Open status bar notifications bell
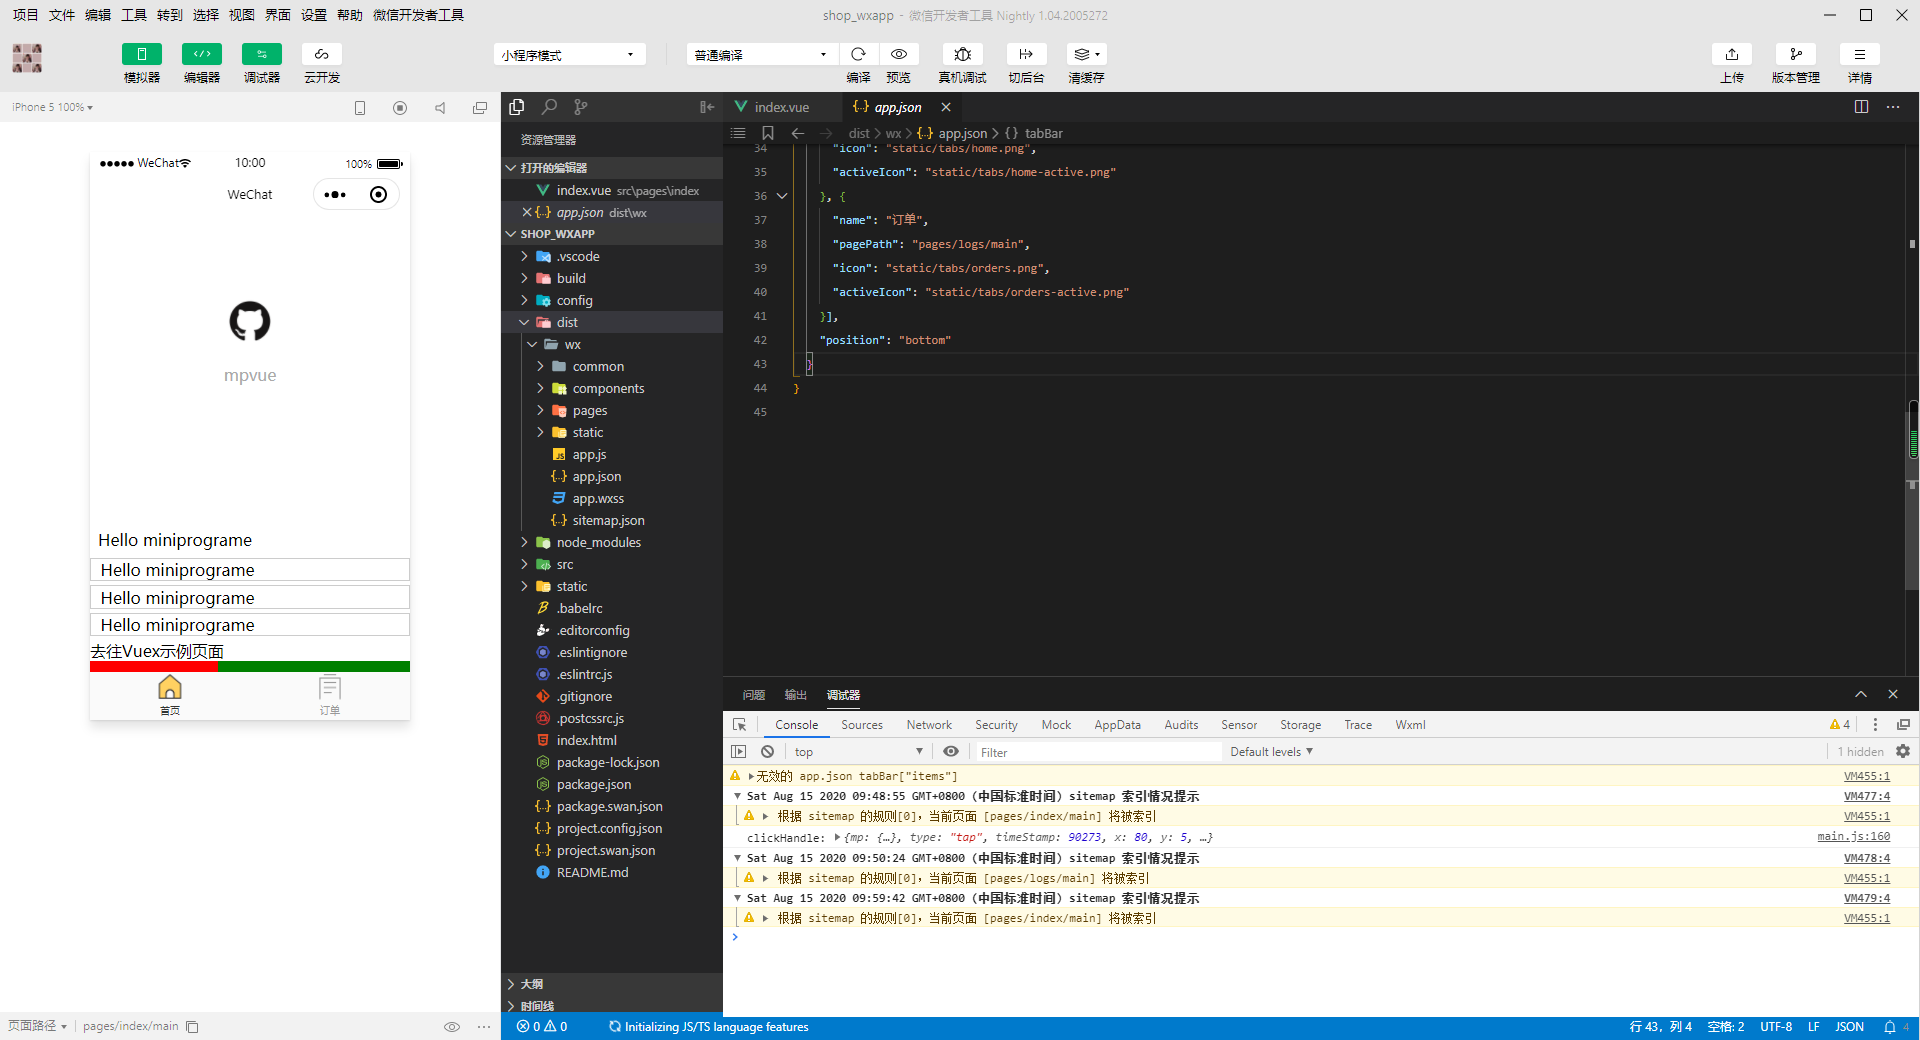Image resolution: width=1920 pixels, height=1040 pixels. (x=1890, y=1027)
